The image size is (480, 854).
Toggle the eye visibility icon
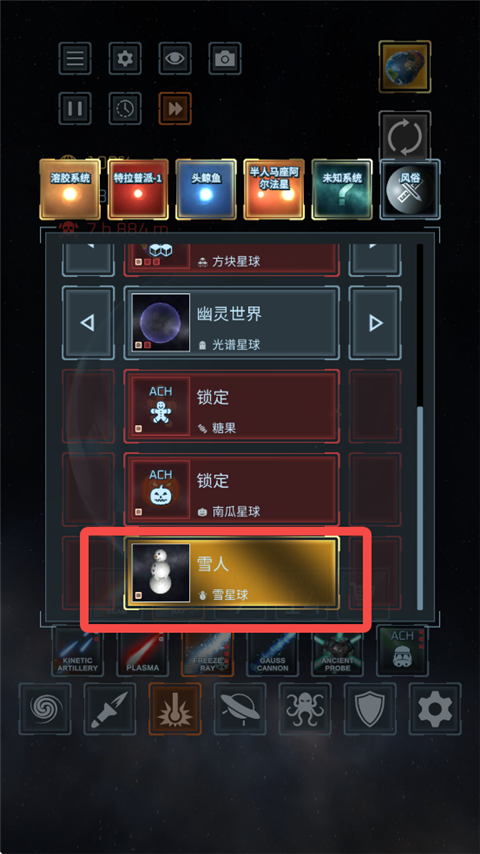pyautogui.click(x=175, y=58)
